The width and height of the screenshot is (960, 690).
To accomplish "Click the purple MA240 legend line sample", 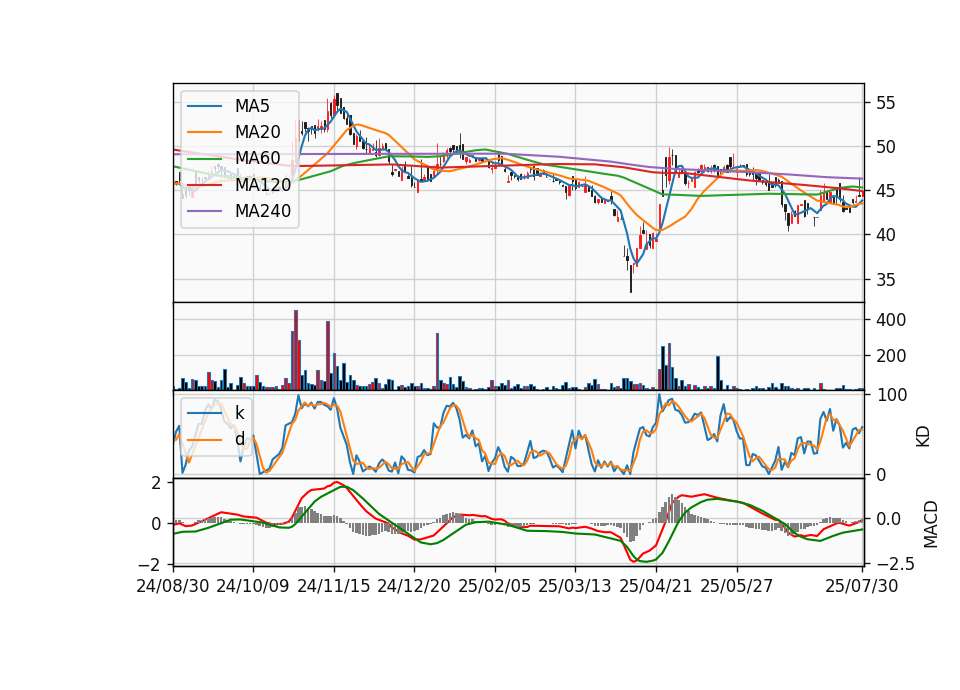I will [204, 211].
